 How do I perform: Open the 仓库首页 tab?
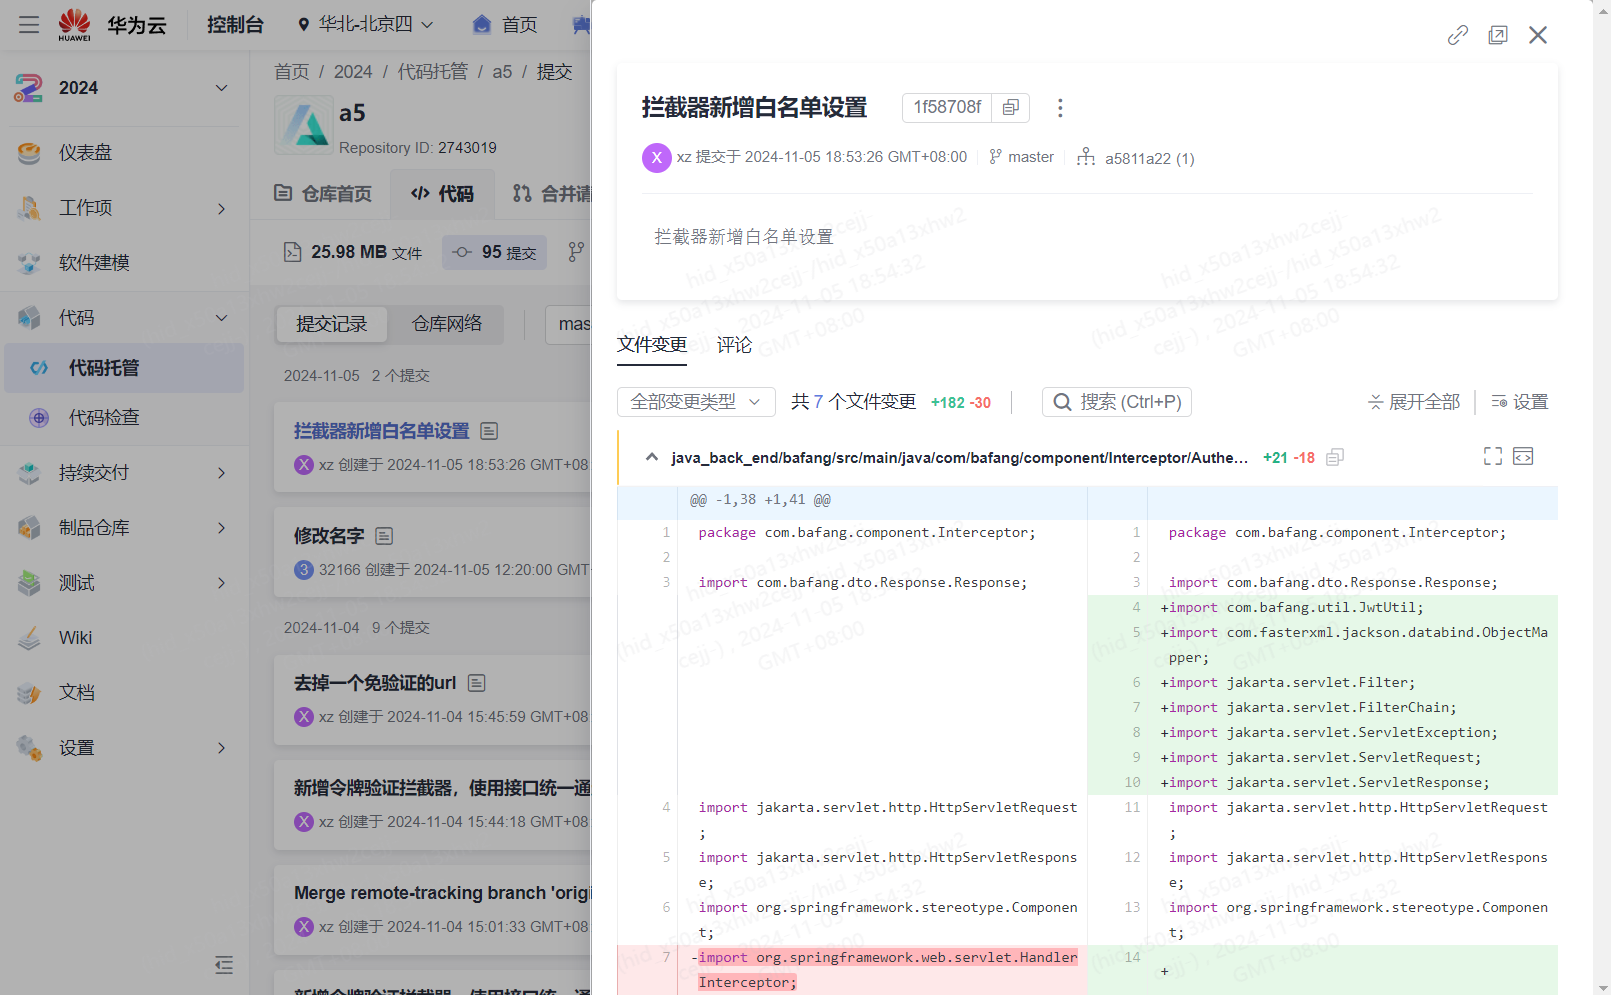click(323, 194)
